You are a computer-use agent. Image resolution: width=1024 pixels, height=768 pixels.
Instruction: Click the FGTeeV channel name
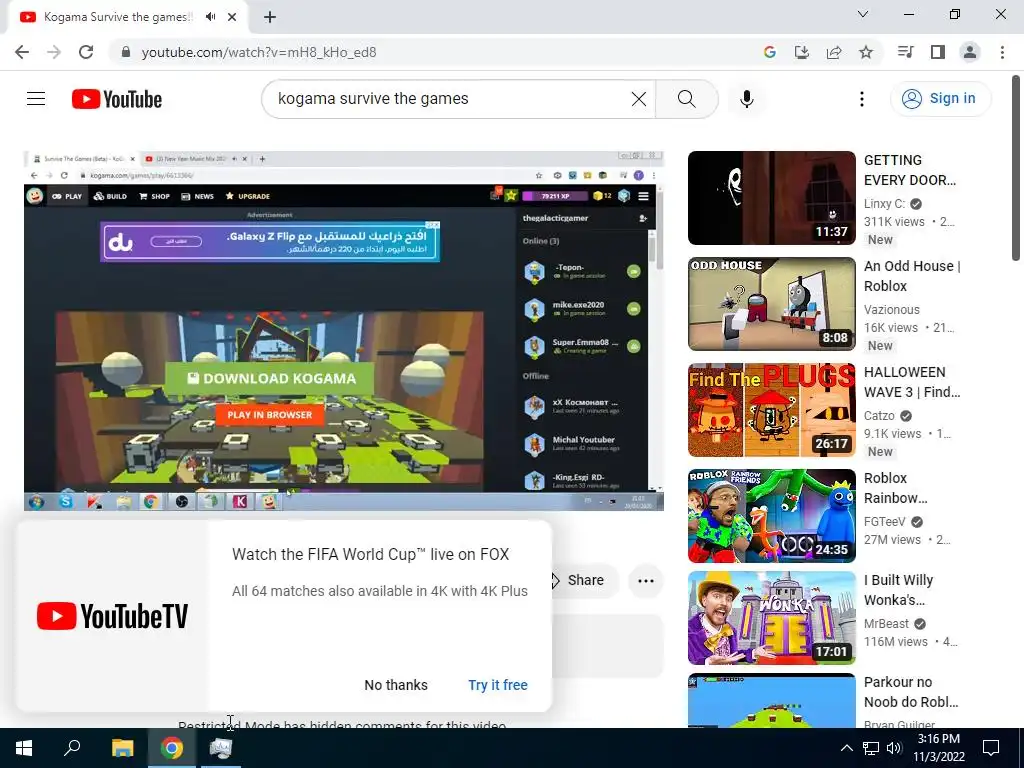(x=885, y=521)
